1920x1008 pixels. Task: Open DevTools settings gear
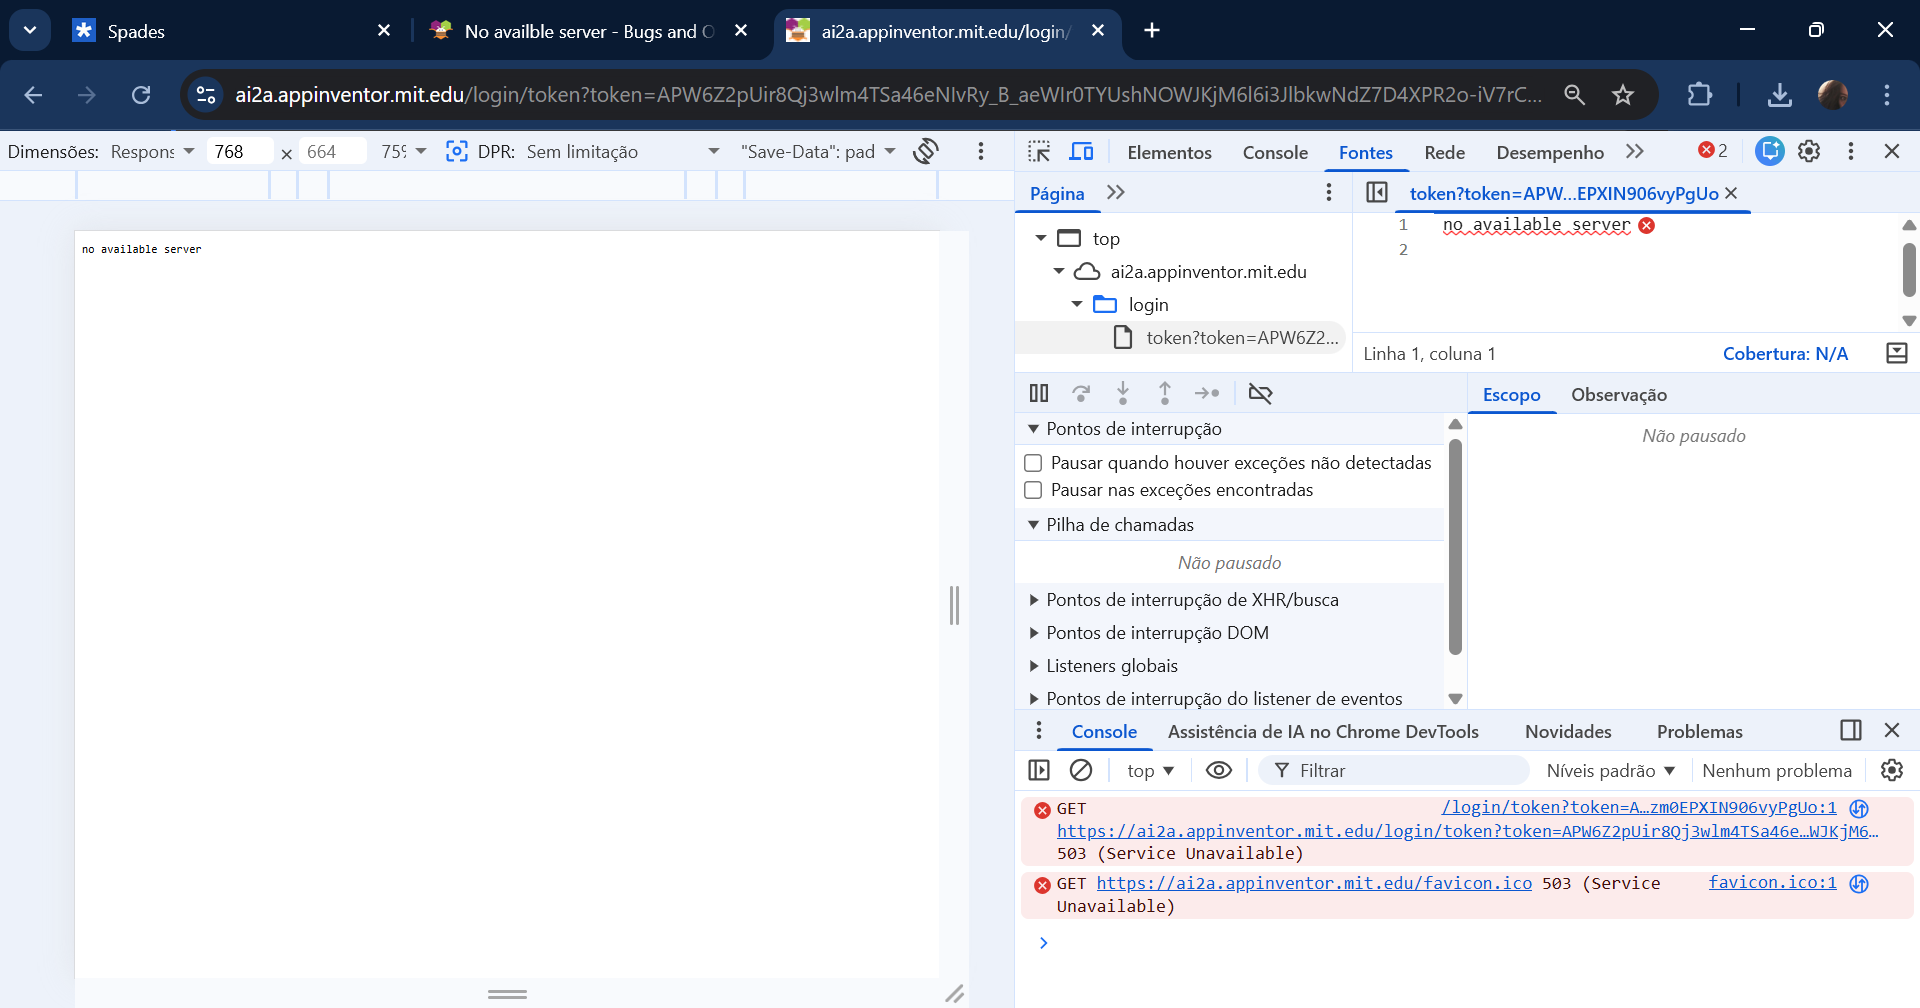pyautogui.click(x=1809, y=151)
